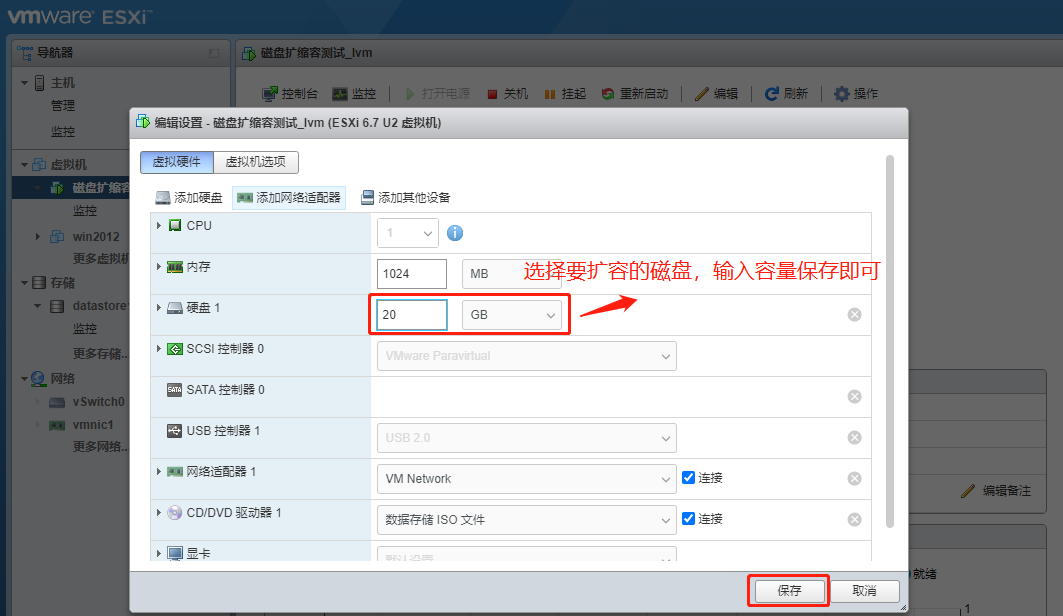Click the Console (控制台) toolbar icon
The width and height of the screenshot is (1063, 616).
(270, 94)
